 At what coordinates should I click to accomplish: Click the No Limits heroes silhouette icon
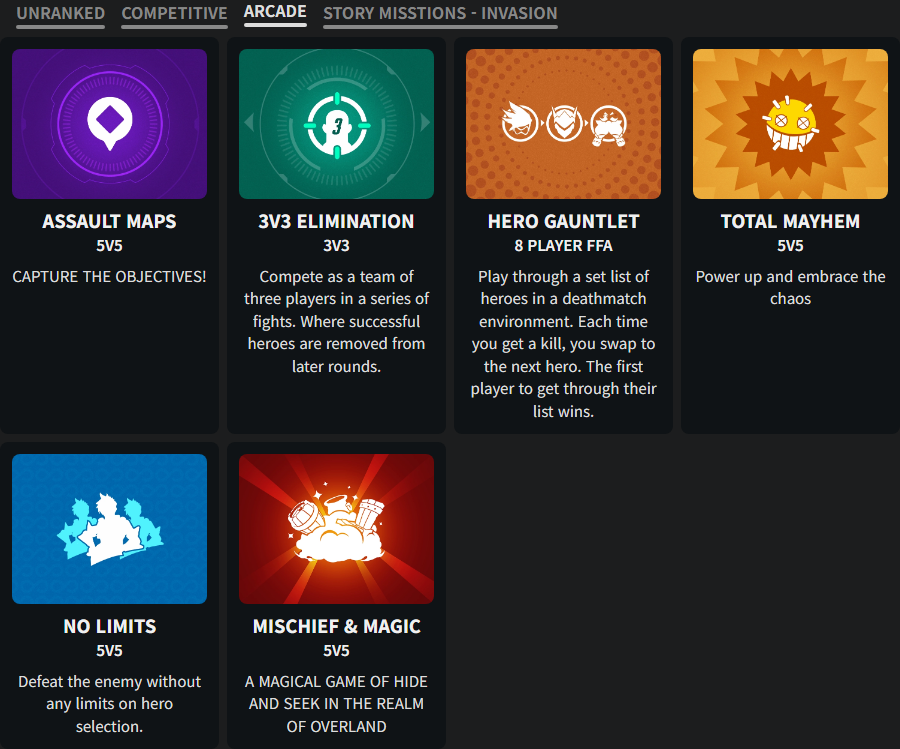point(110,529)
